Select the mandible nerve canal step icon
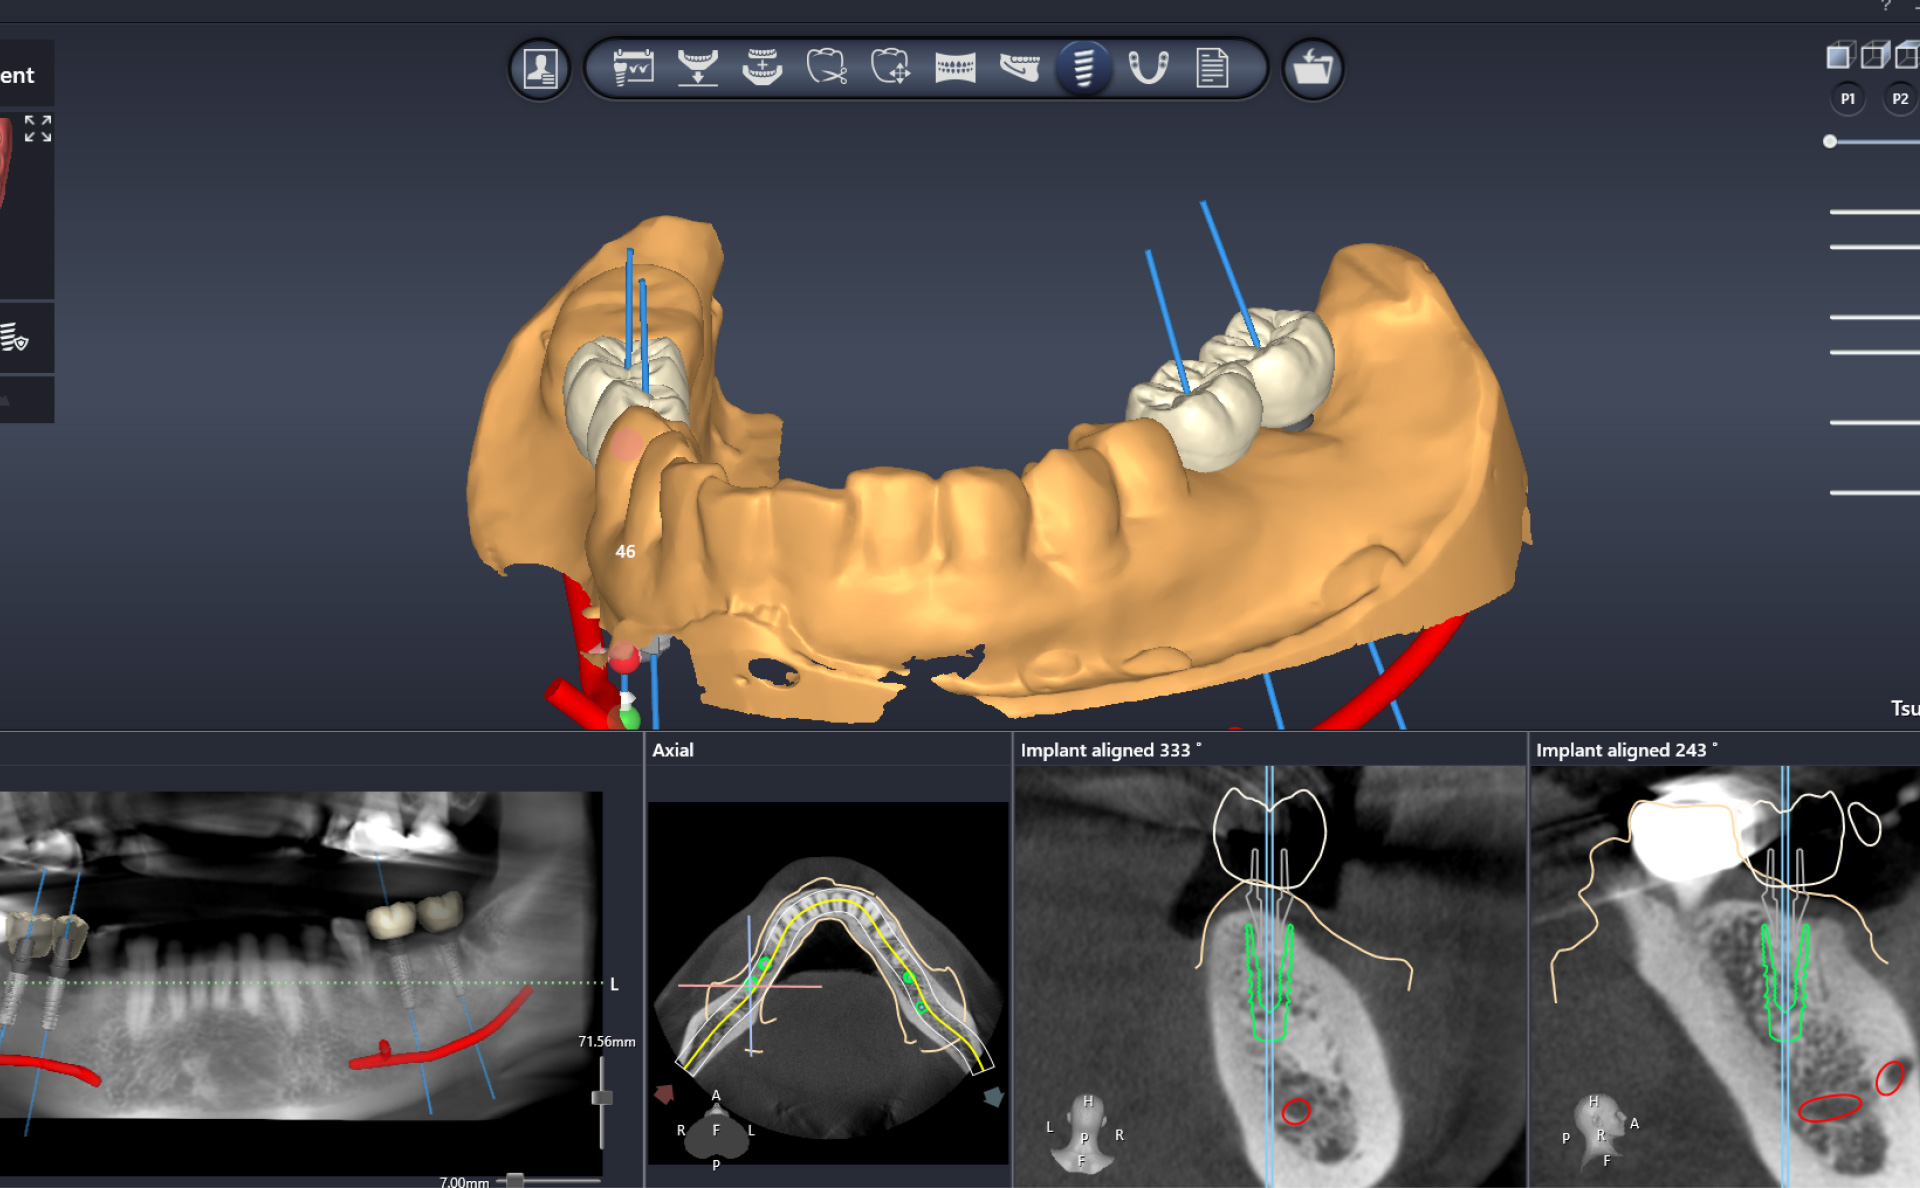1920x1188 pixels. 1019,68
